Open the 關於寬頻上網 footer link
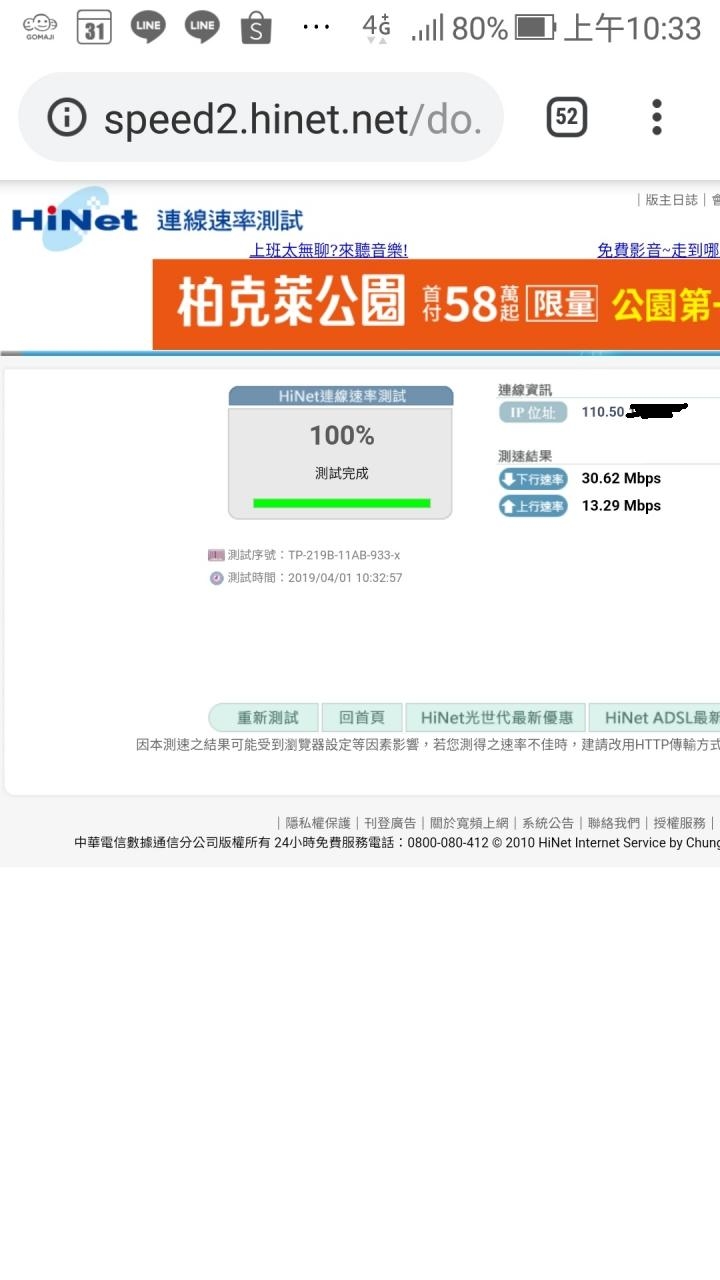The height and width of the screenshot is (1280, 720). [469, 823]
